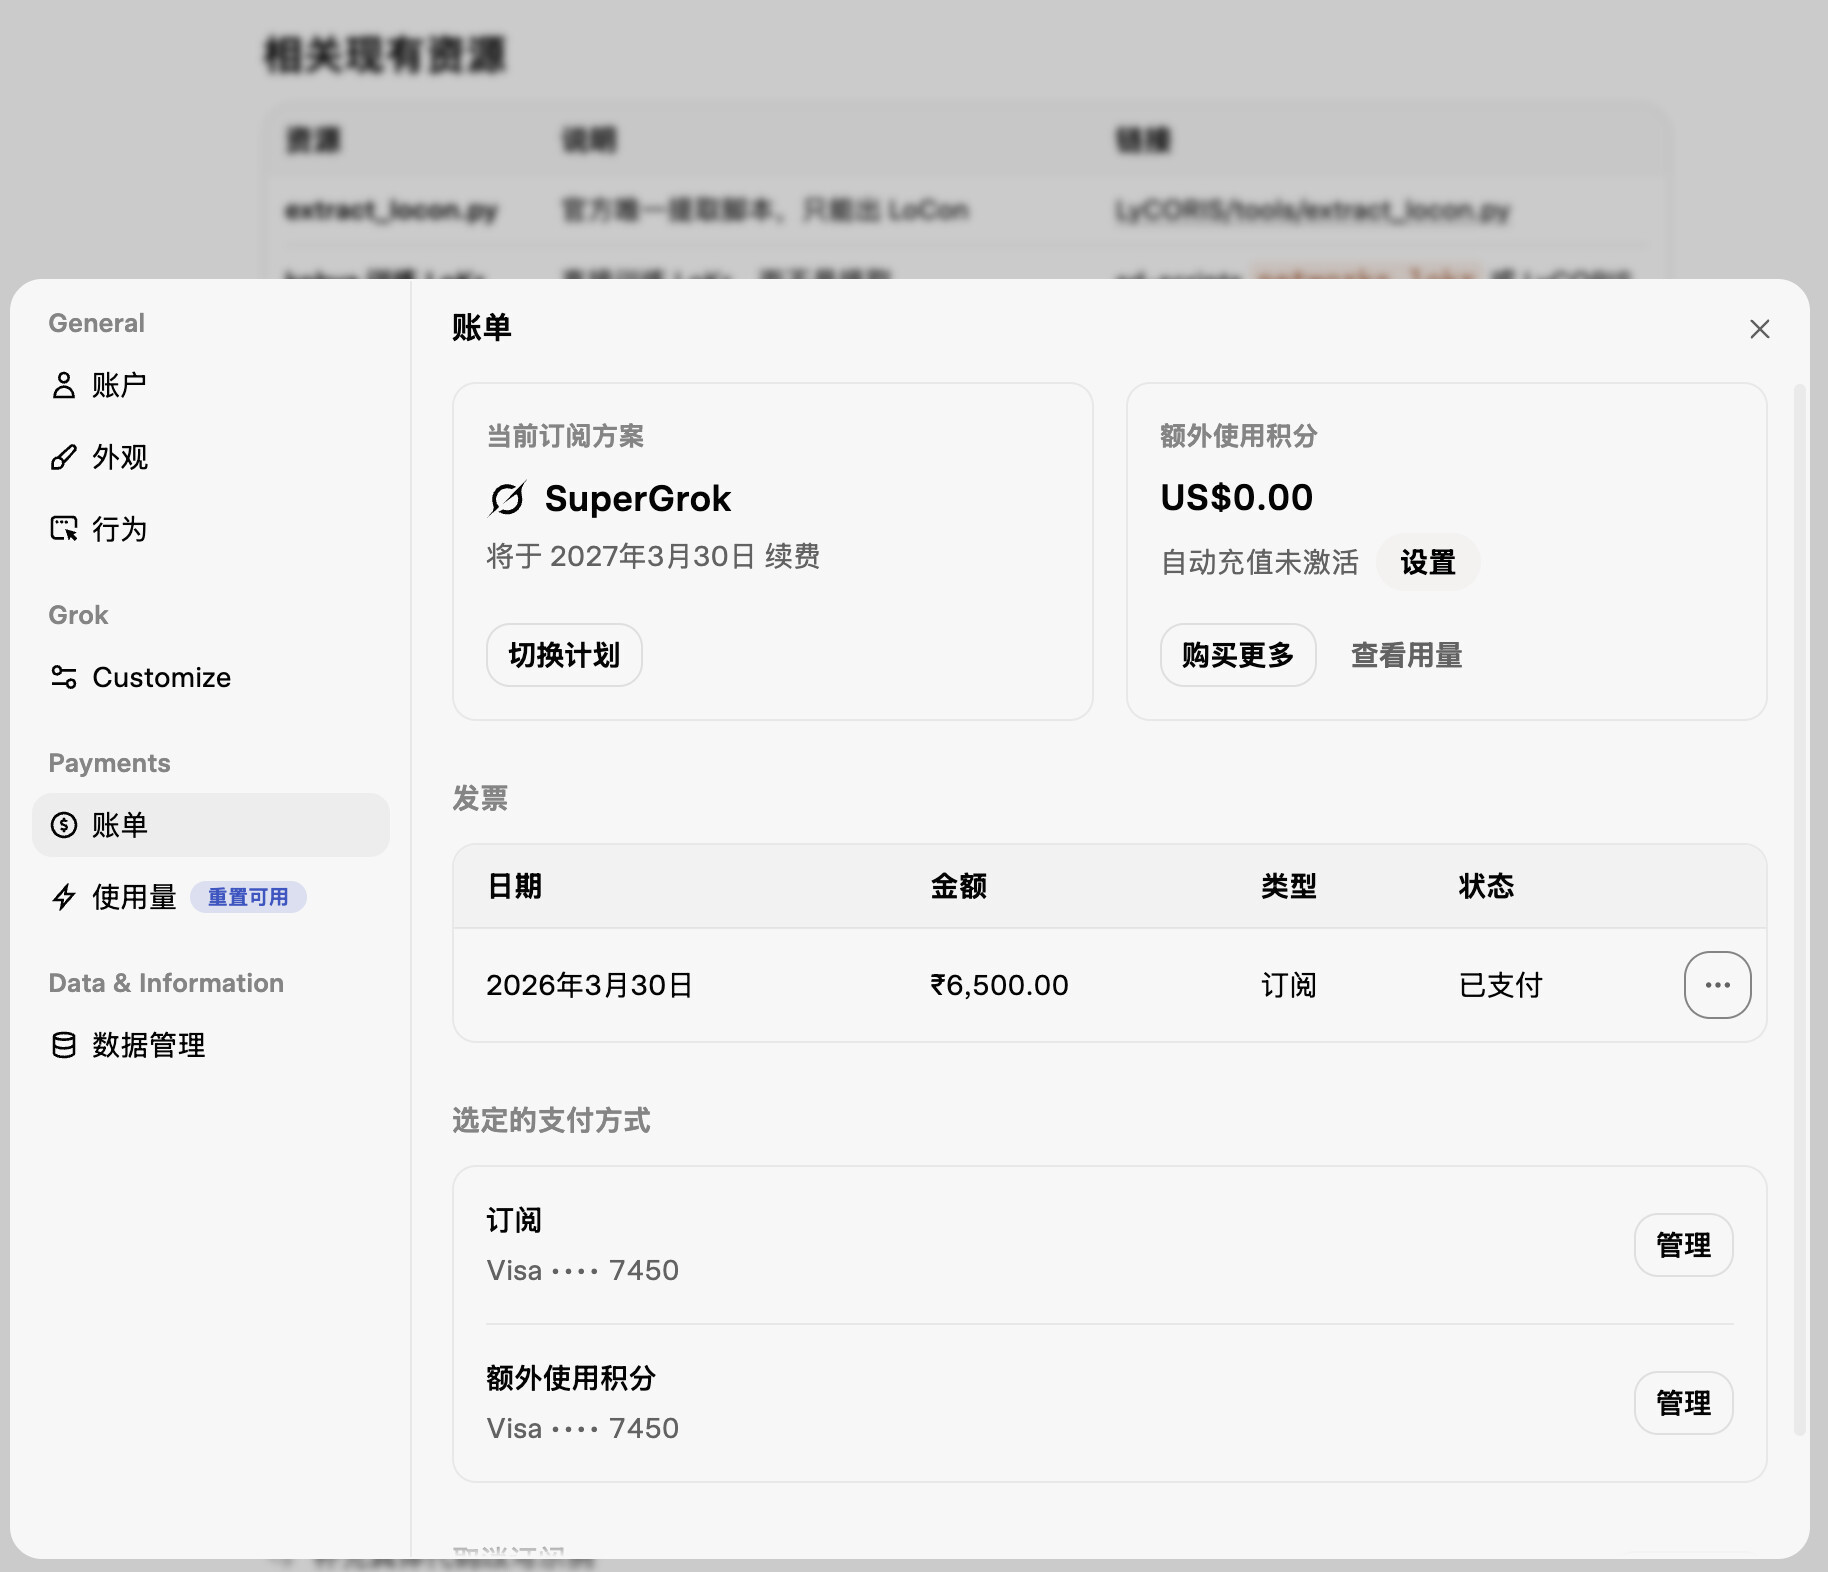Image resolution: width=1828 pixels, height=1572 pixels.
Task: Click the 日期 column header
Action: (514, 886)
